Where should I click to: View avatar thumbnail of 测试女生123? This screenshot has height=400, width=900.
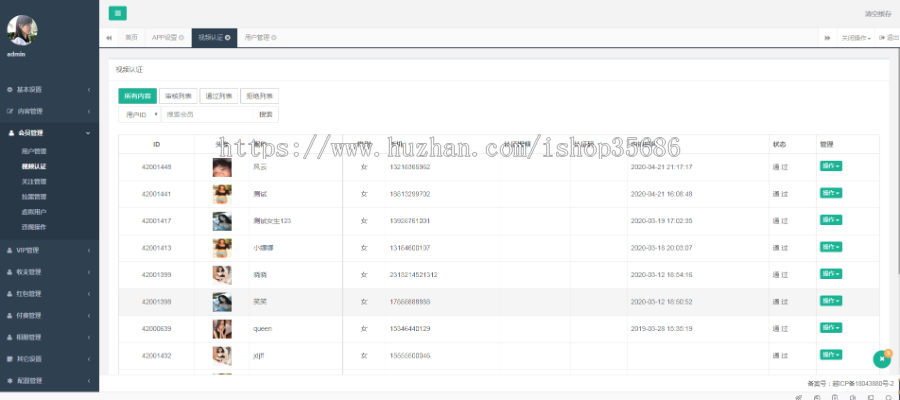pyautogui.click(x=222, y=222)
